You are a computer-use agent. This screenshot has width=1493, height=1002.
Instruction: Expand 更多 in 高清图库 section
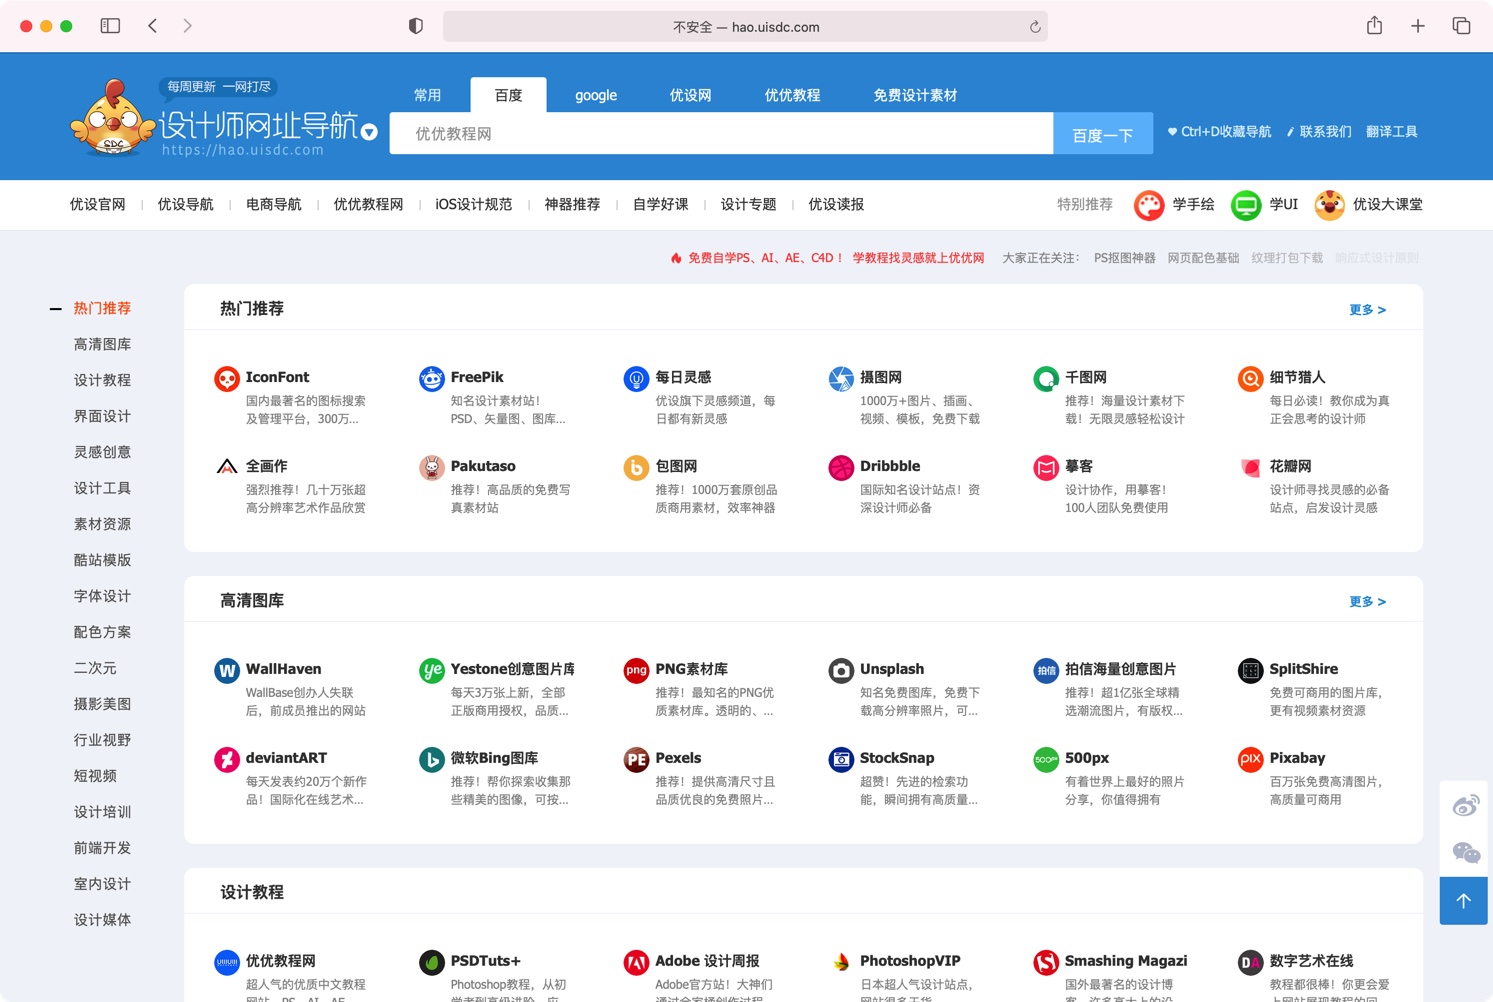pyautogui.click(x=1366, y=602)
